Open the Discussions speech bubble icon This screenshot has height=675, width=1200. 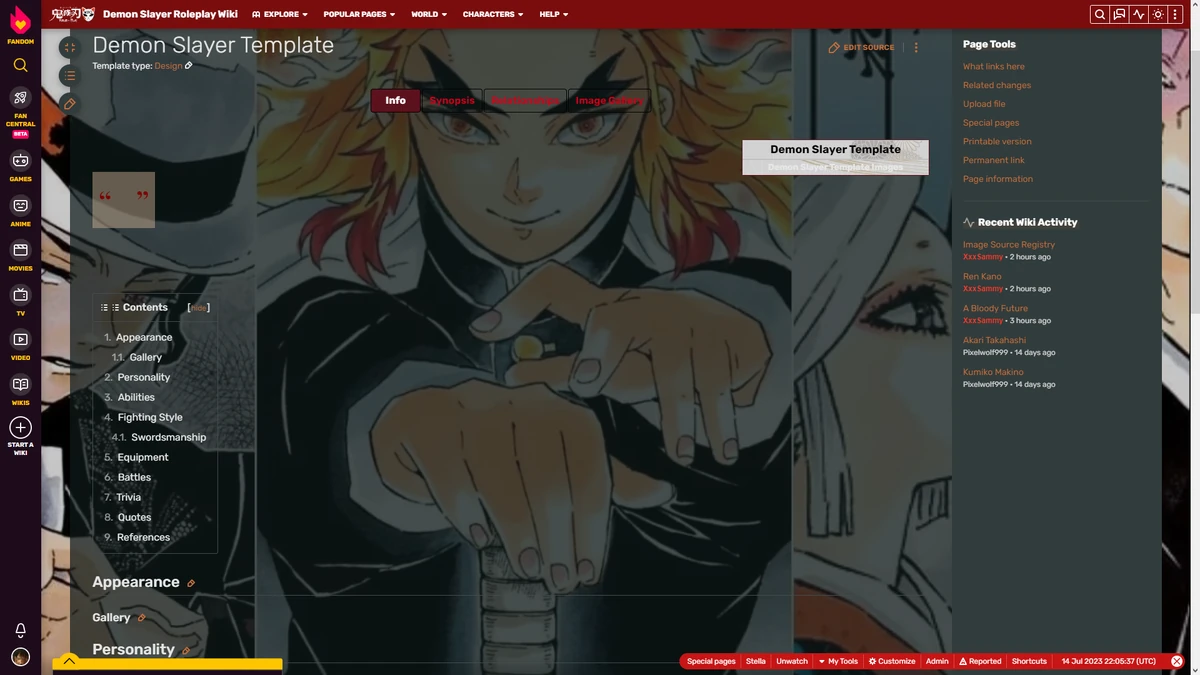tap(1118, 14)
